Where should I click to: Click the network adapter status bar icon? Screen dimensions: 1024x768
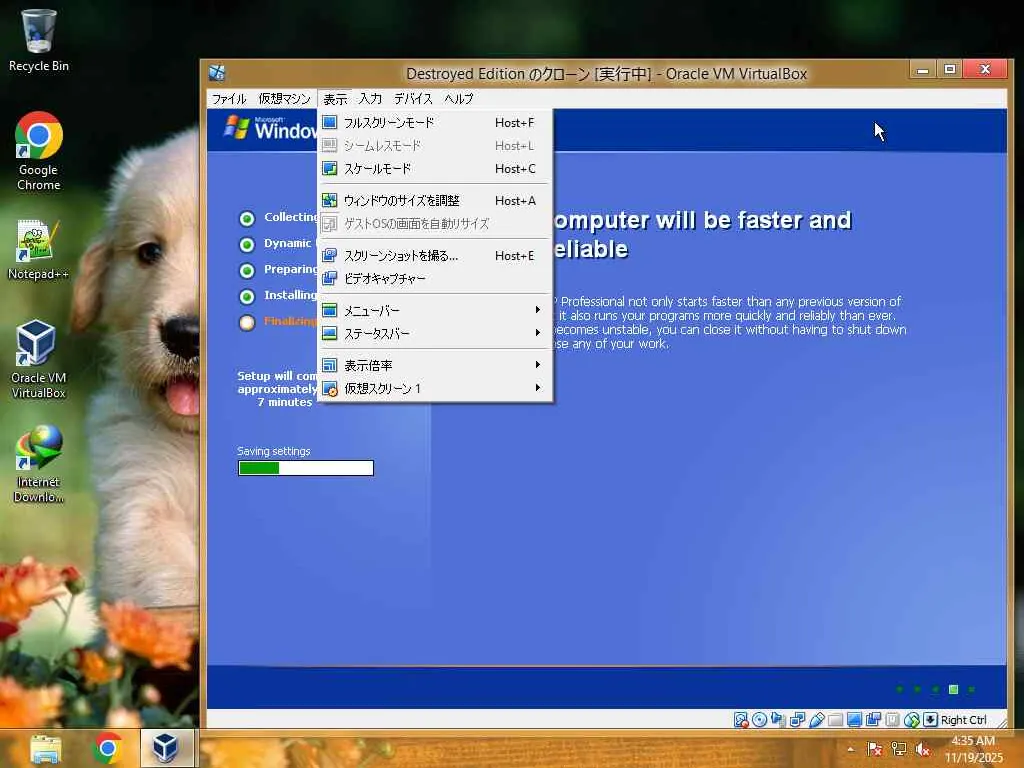coord(797,720)
